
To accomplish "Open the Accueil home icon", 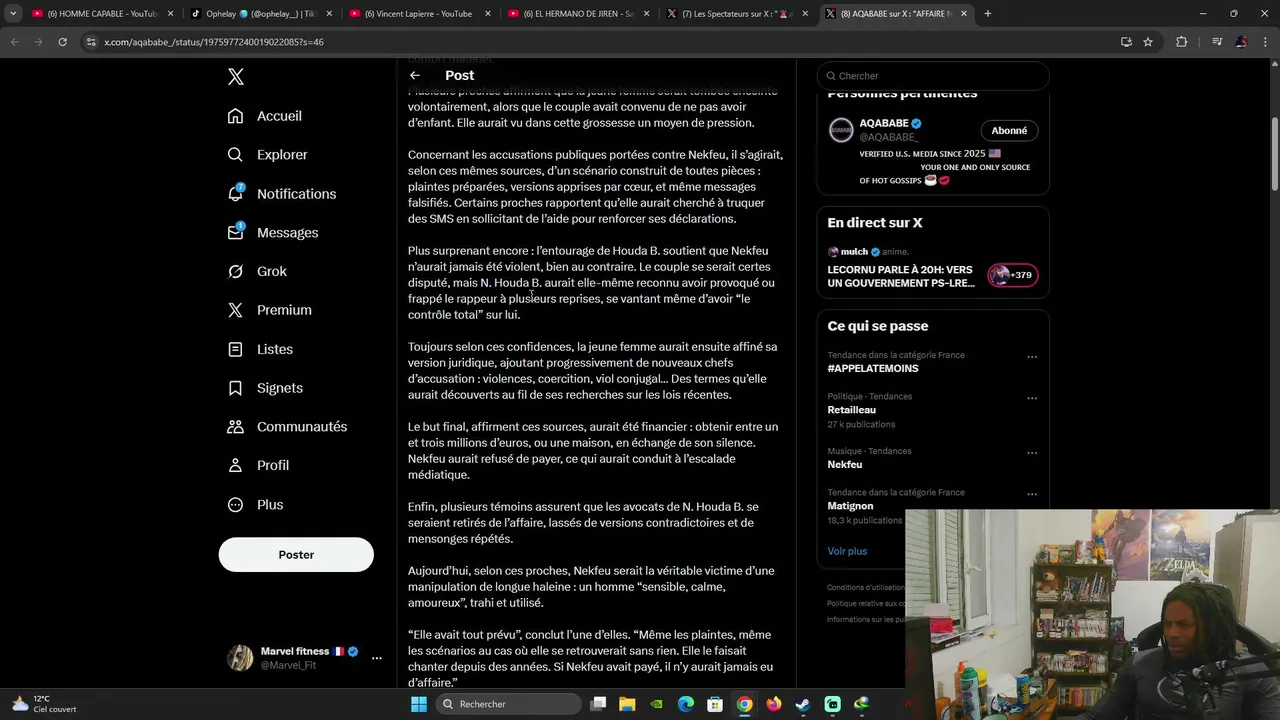I will click(235, 116).
